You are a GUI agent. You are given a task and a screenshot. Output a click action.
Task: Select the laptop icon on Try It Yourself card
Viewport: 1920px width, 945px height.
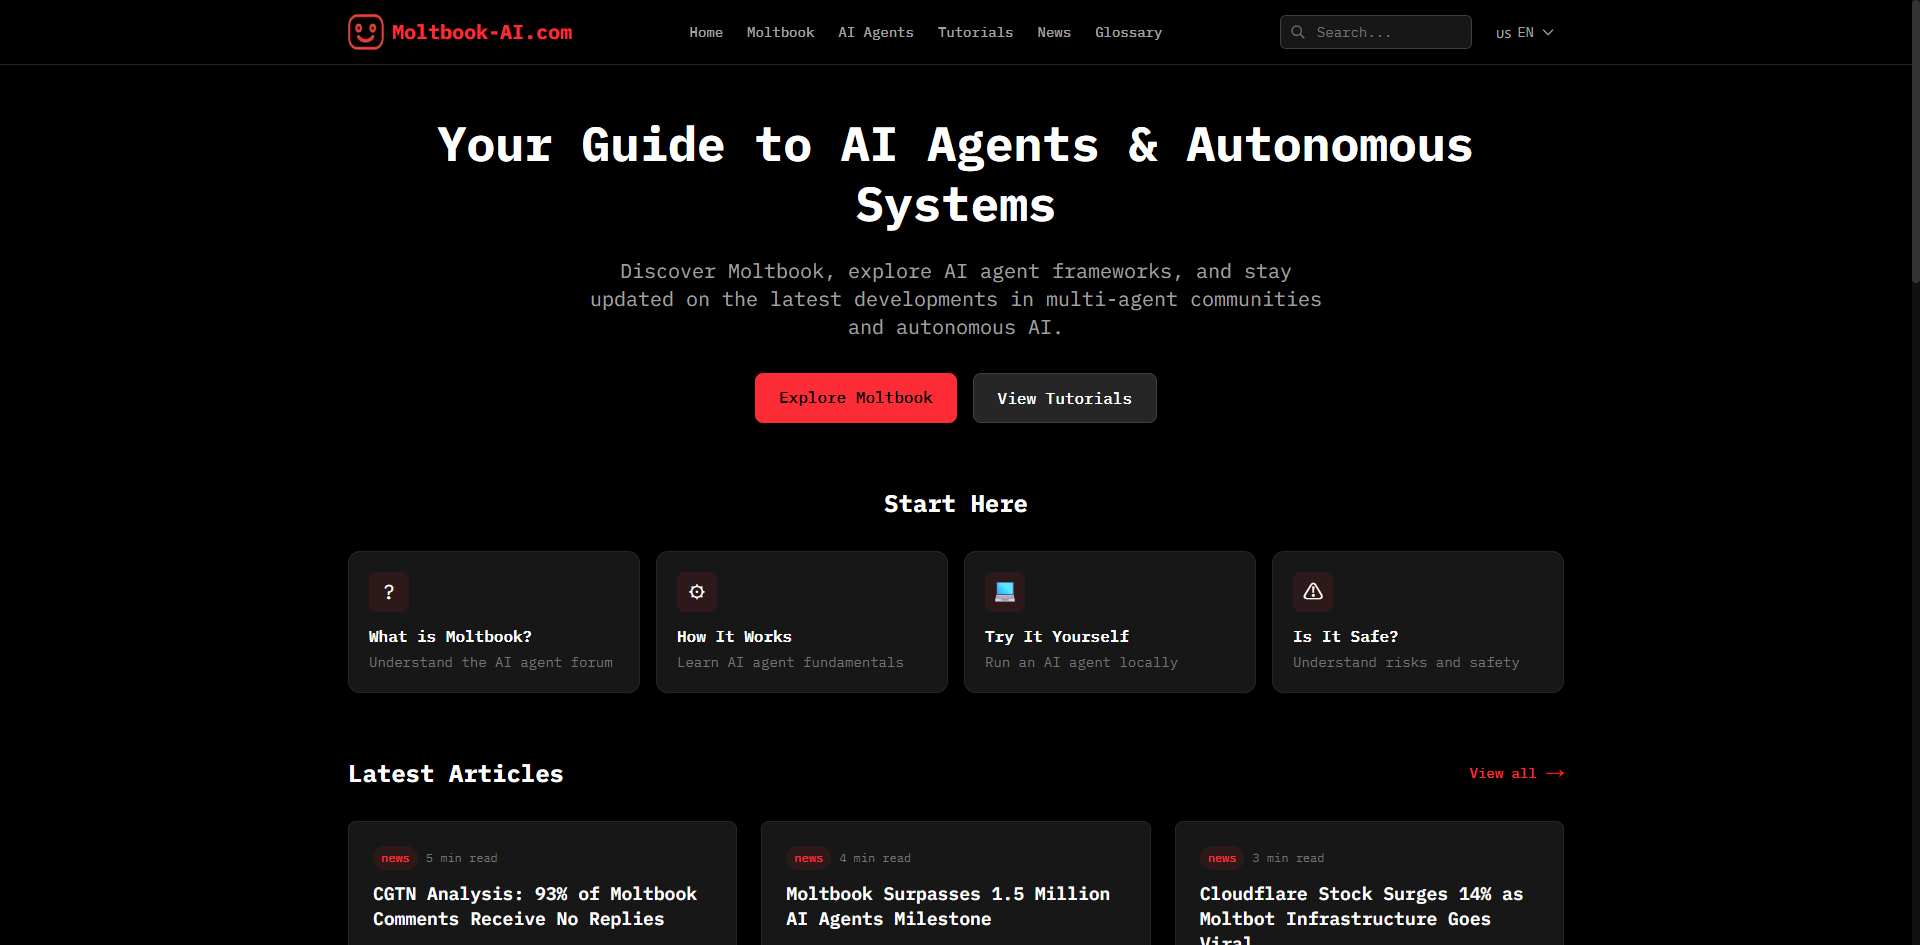(x=1005, y=592)
